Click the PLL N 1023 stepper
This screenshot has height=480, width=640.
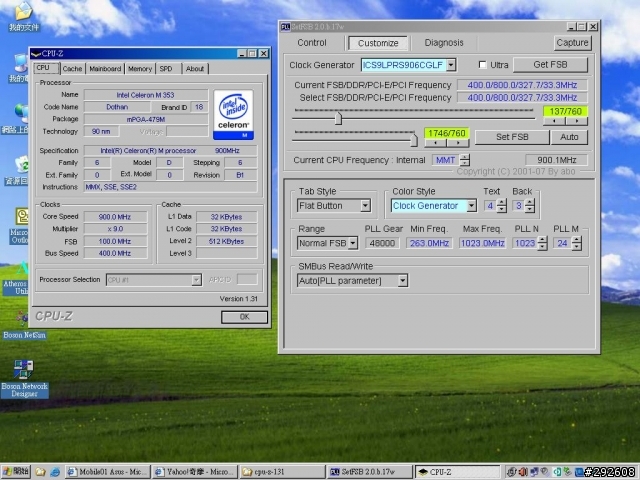point(542,243)
